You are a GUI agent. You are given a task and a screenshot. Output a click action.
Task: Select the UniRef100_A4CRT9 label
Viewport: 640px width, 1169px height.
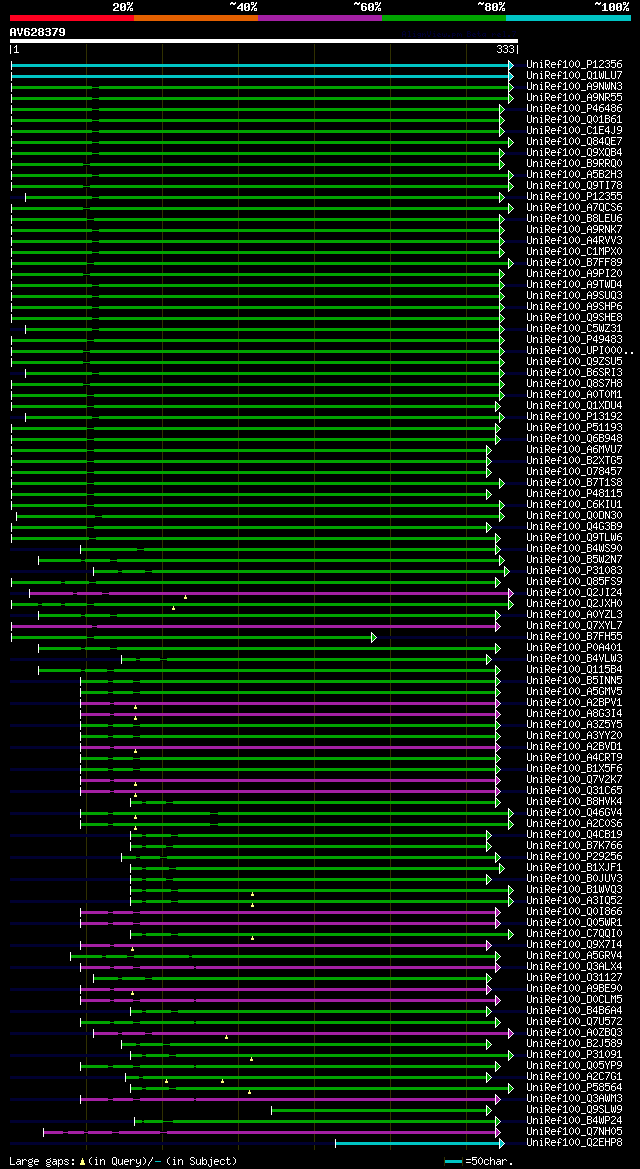click(574, 757)
